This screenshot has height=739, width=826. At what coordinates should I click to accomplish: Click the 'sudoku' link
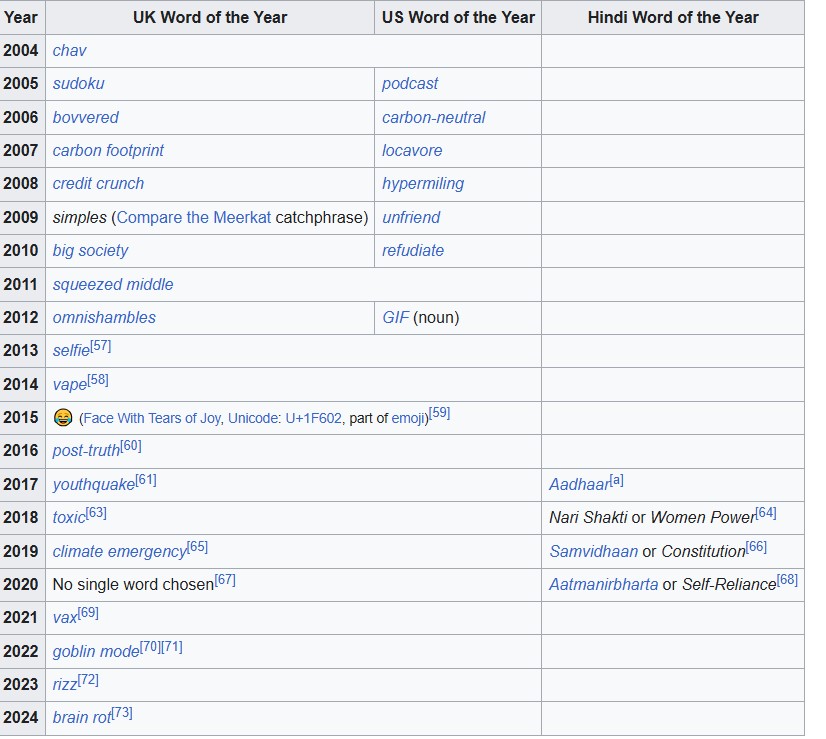pyautogui.click(x=78, y=84)
